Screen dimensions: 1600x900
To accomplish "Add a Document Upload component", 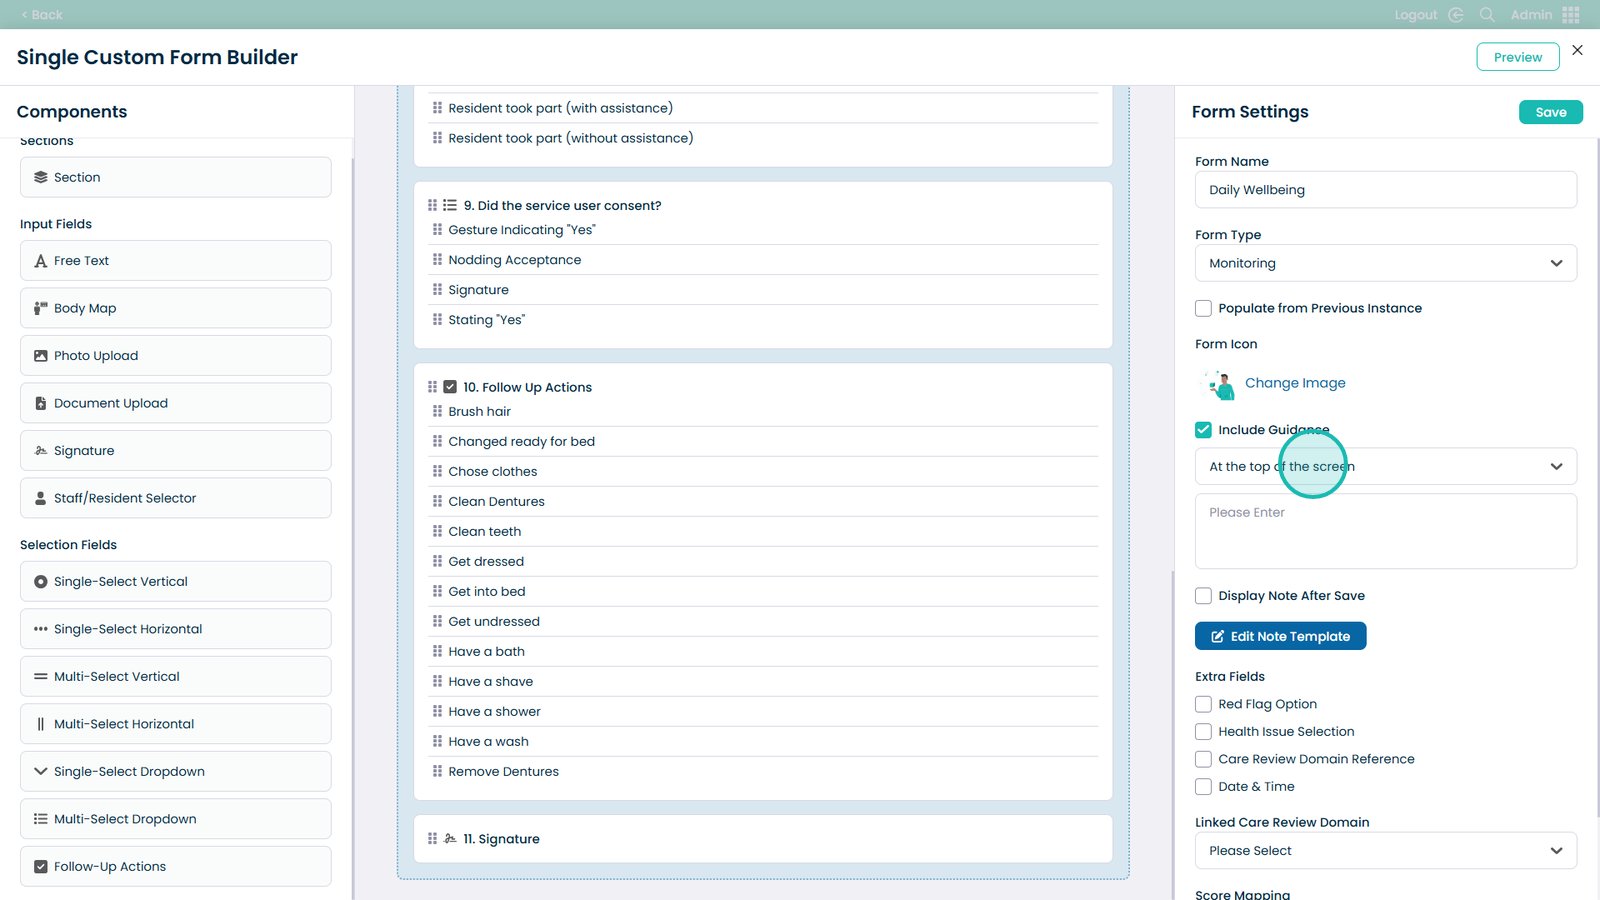I will coord(176,403).
